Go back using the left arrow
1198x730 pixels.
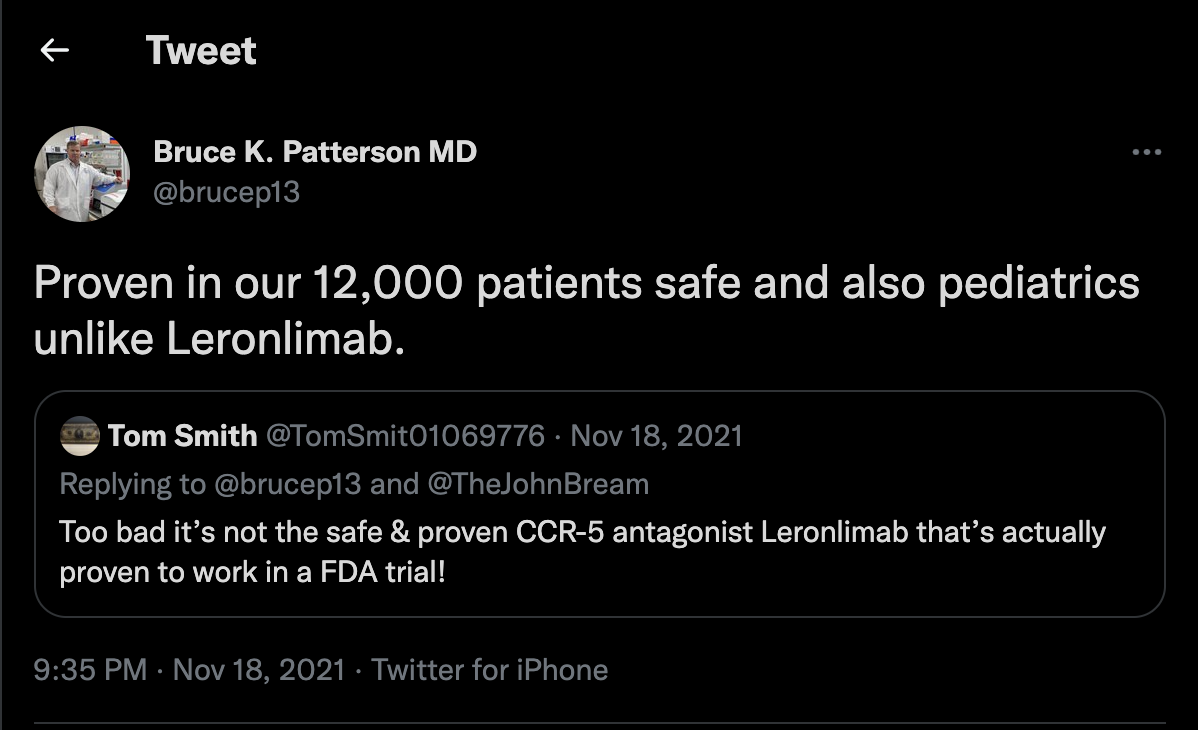(x=54, y=50)
